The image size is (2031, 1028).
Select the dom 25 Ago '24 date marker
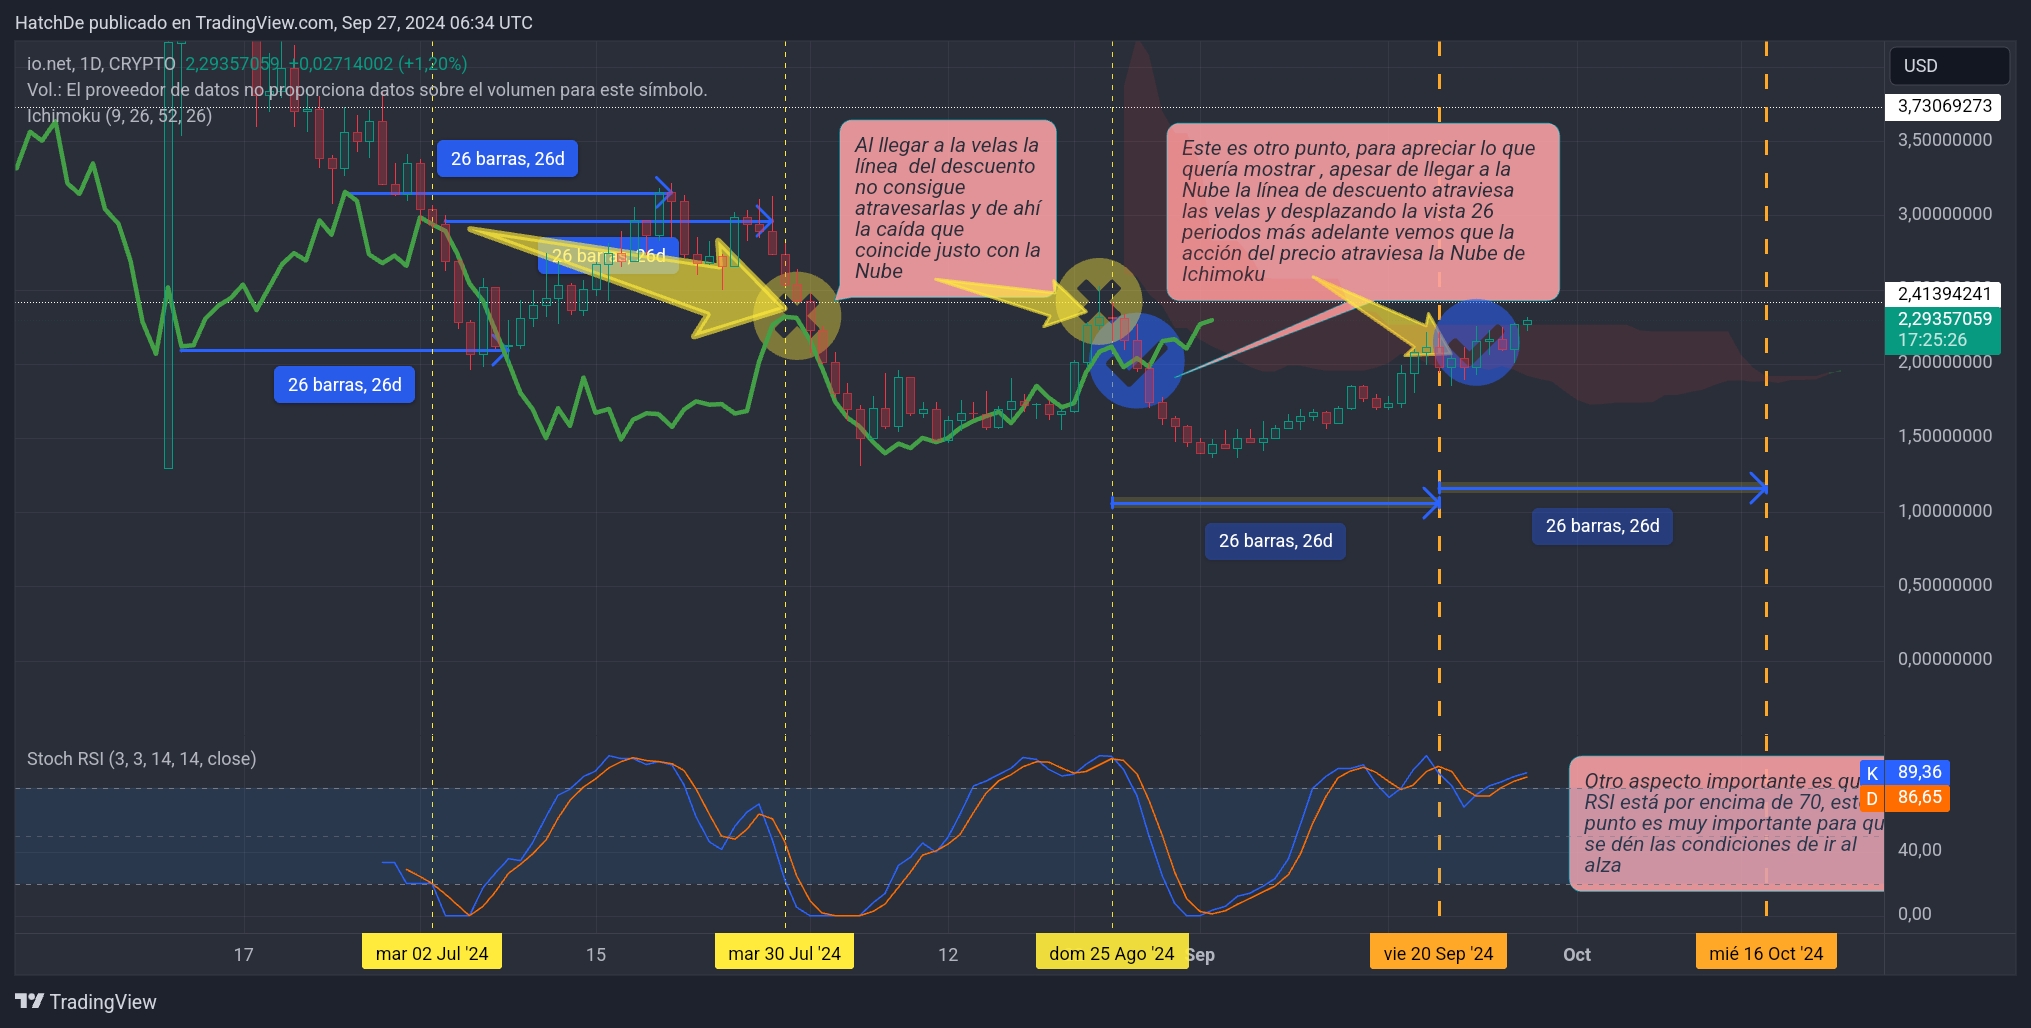[1112, 953]
